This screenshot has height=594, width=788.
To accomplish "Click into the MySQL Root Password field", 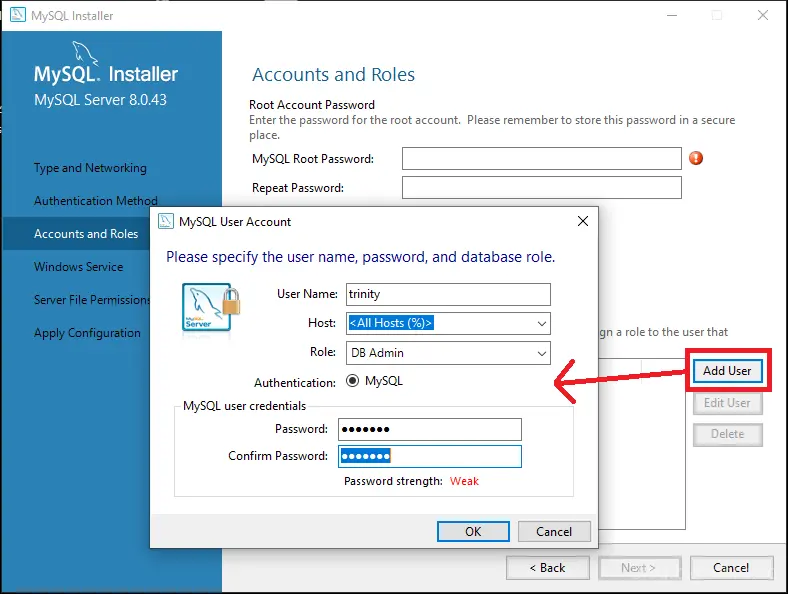I will 542,159.
